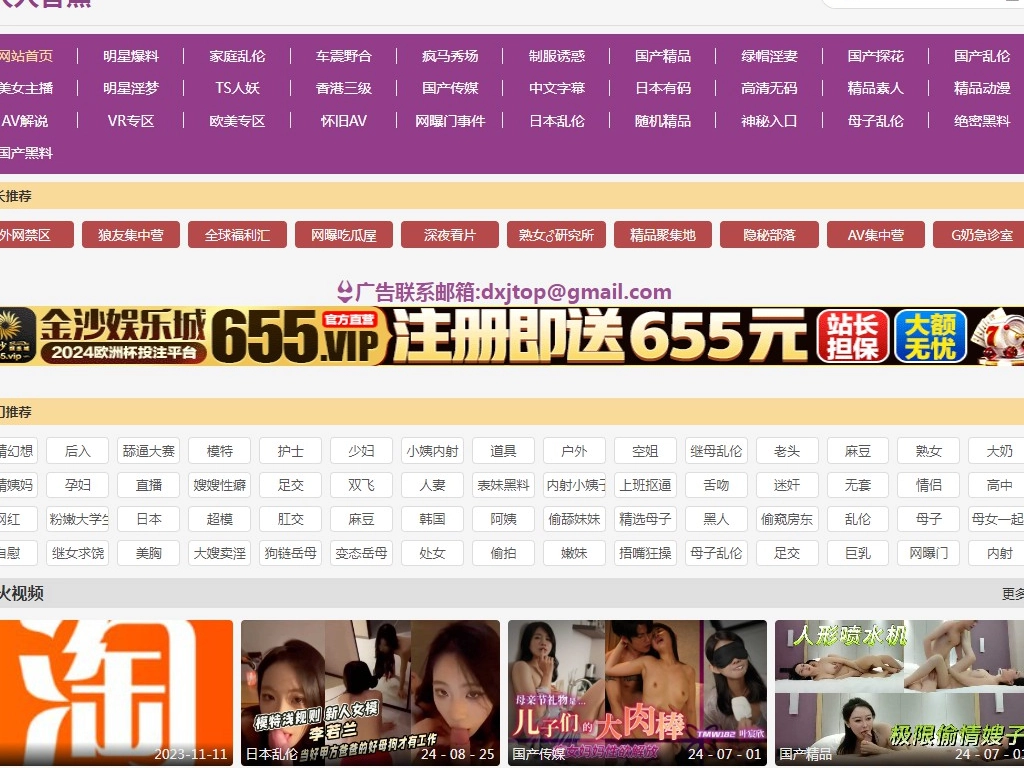Click the icon beside 广告联系邮箱 text
The width and height of the screenshot is (1024, 768).
[345, 292]
